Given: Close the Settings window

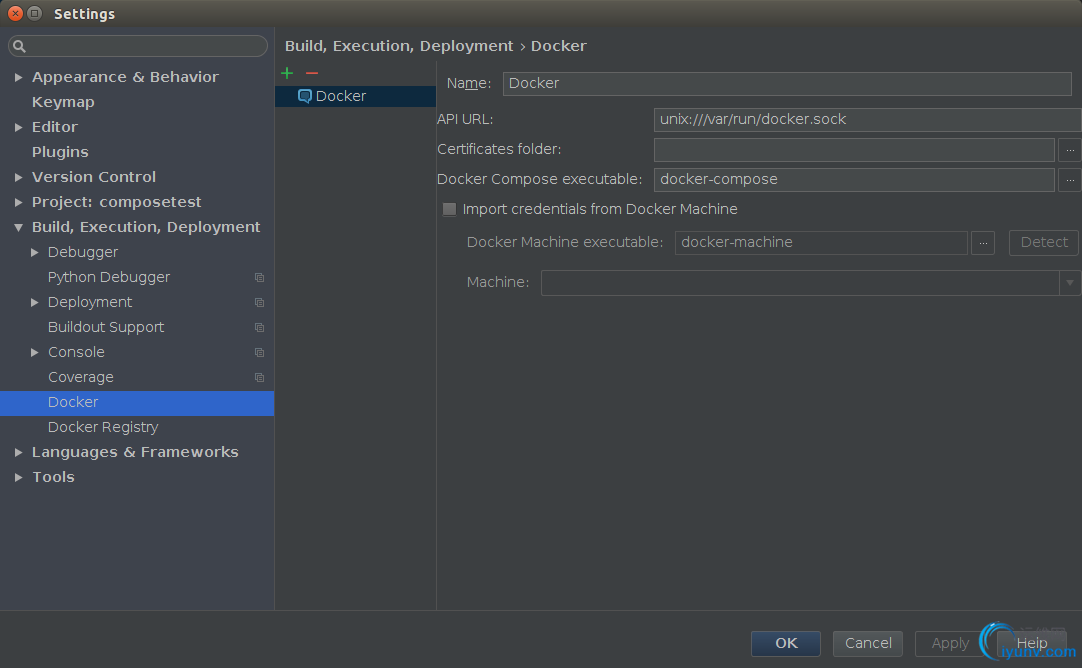Looking at the screenshot, I should click(15, 13).
